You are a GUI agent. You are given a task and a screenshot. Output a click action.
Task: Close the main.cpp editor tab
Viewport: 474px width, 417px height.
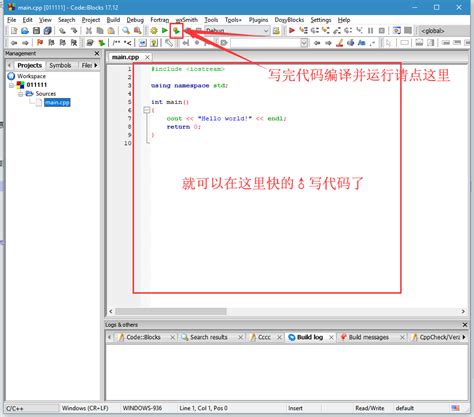147,57
